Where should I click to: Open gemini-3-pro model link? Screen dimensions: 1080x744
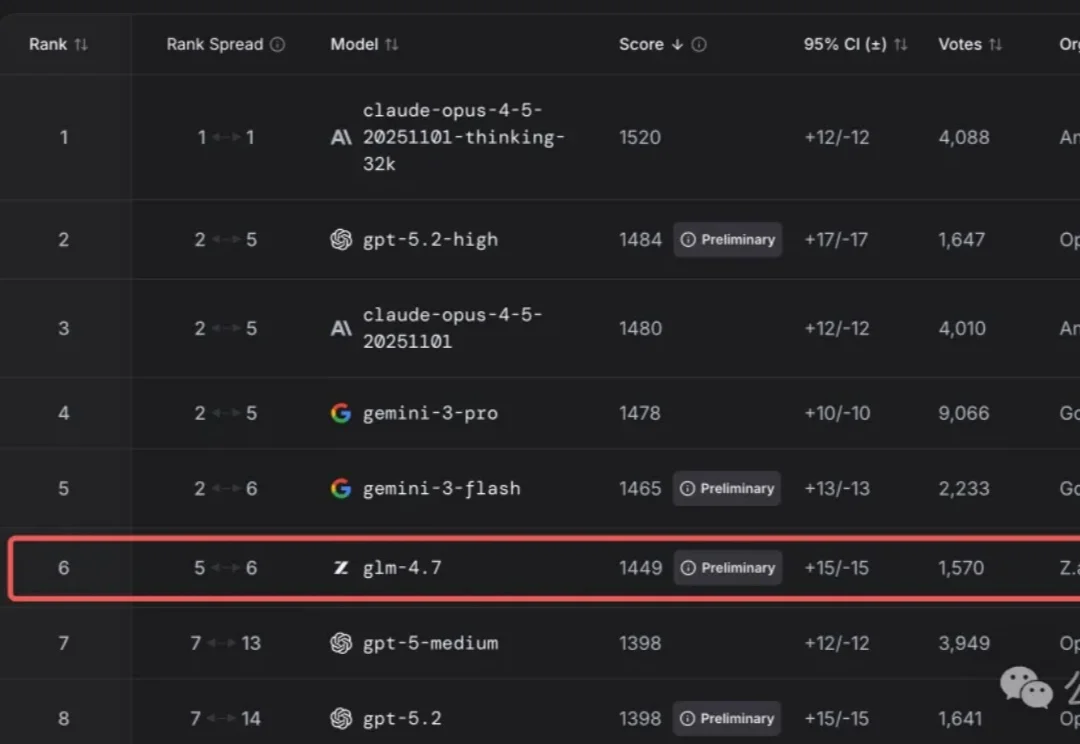click(x=430, y=413)
